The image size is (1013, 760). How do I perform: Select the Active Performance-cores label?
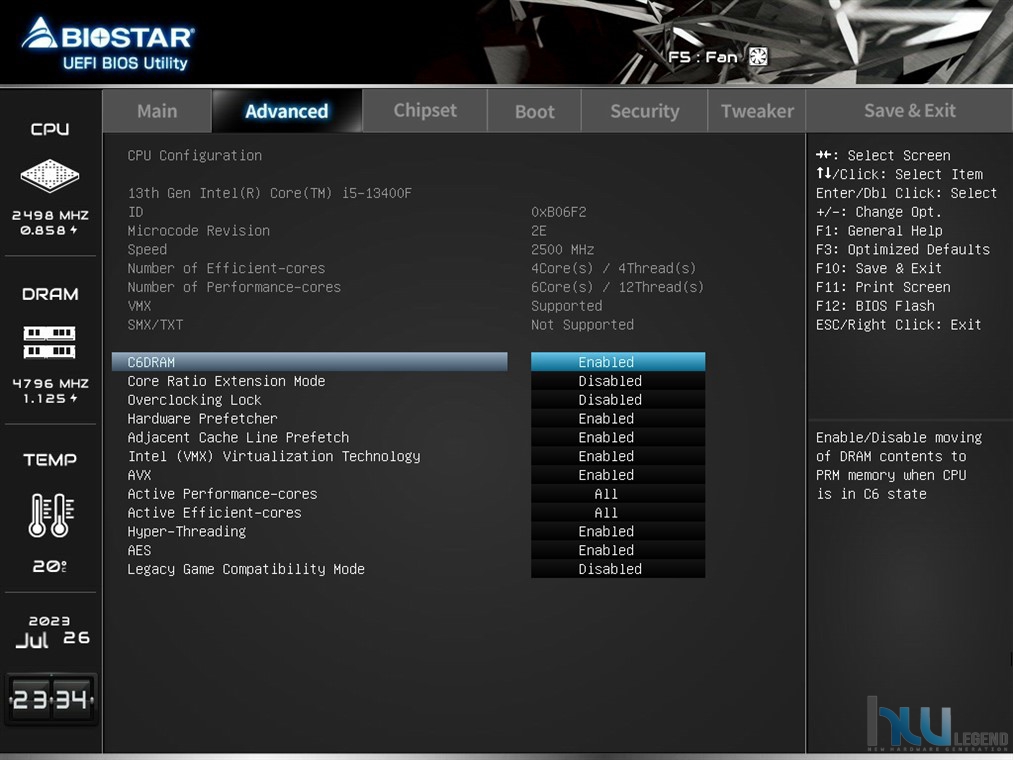pyautogui.click(x=222, y=494)
